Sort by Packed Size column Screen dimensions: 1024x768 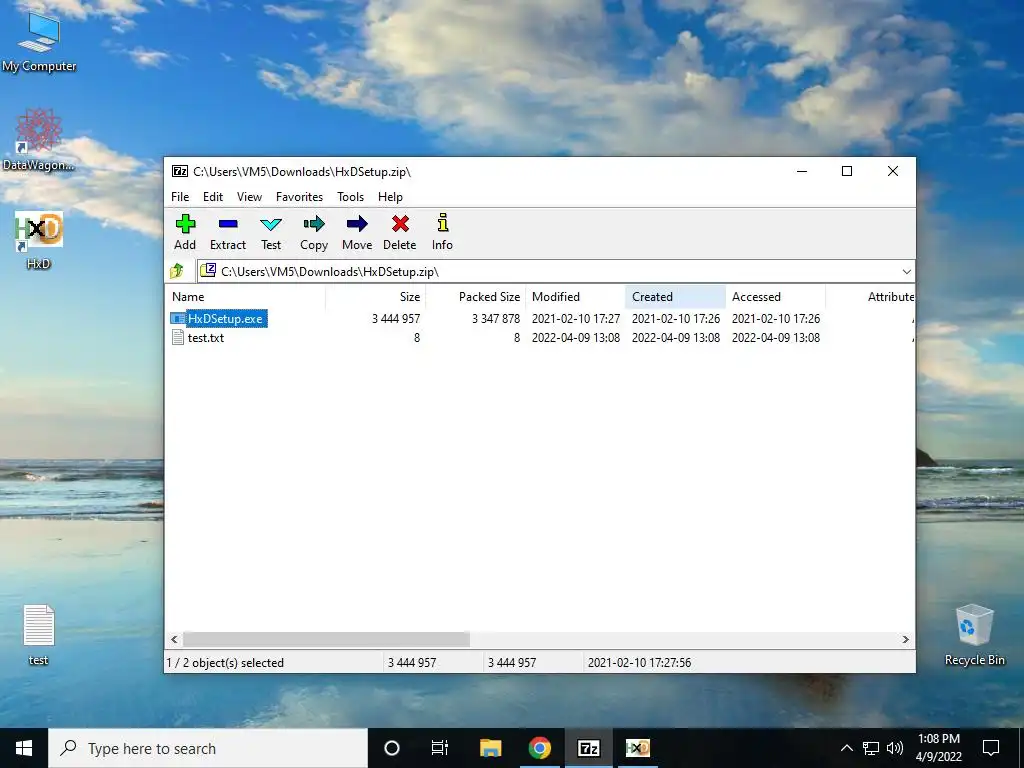click(475, 296)
